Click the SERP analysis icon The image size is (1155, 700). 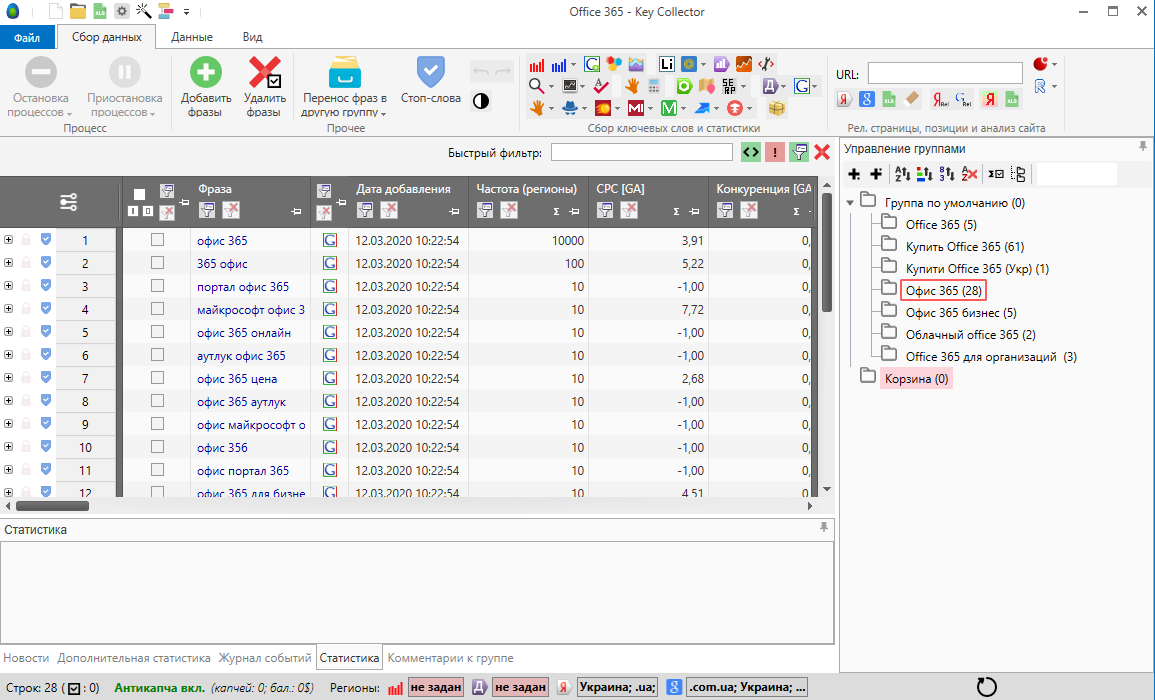pos(729,86)
